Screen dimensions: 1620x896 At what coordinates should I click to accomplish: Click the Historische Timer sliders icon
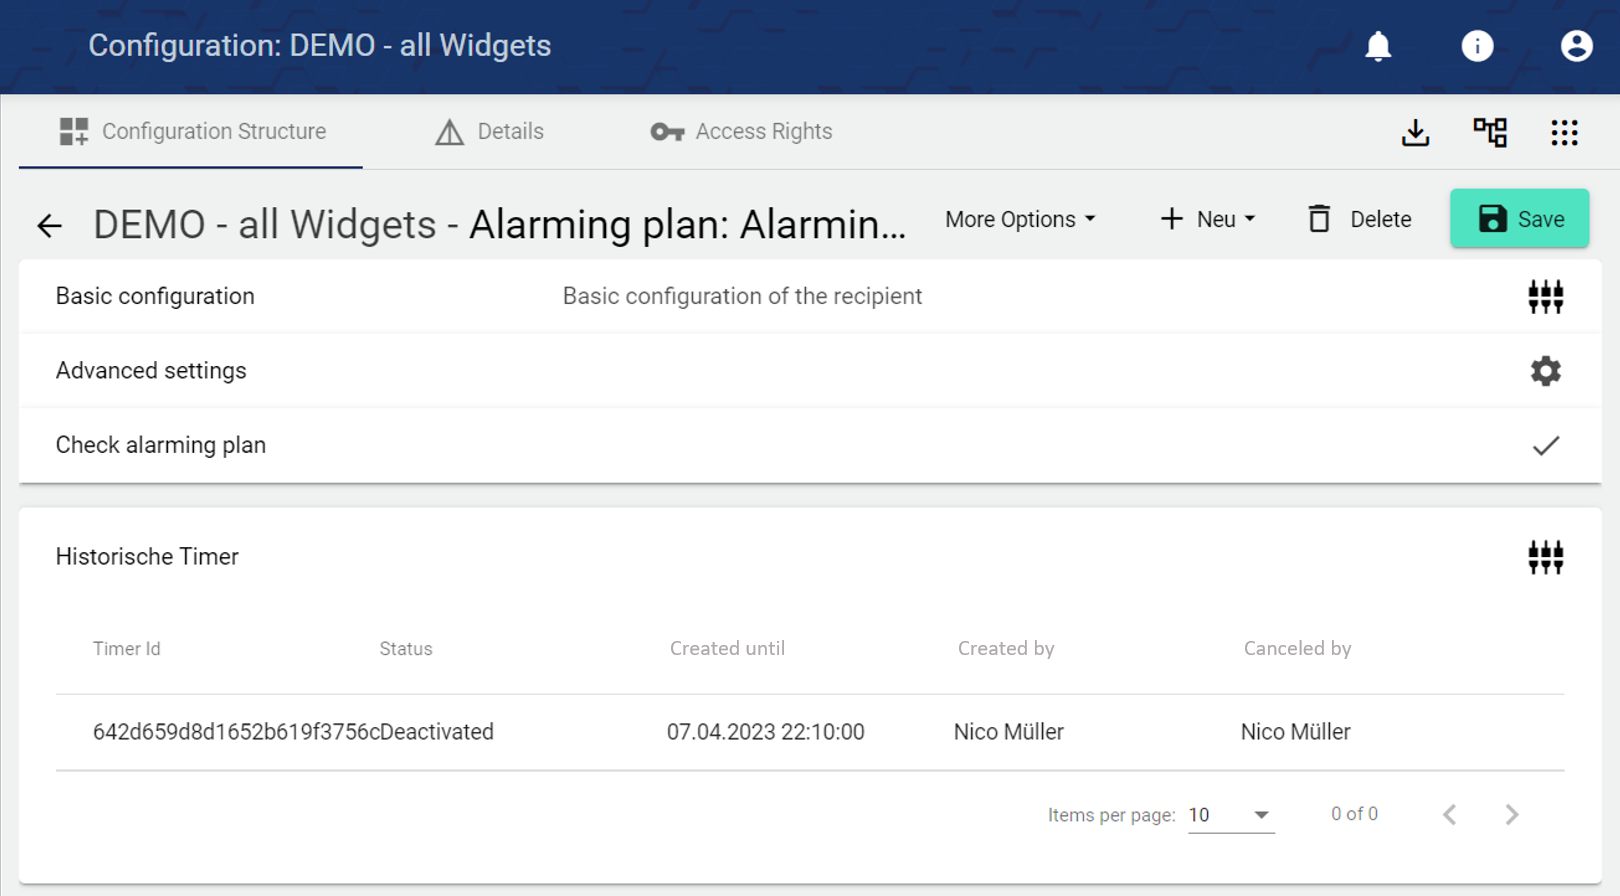point(1545,557)
